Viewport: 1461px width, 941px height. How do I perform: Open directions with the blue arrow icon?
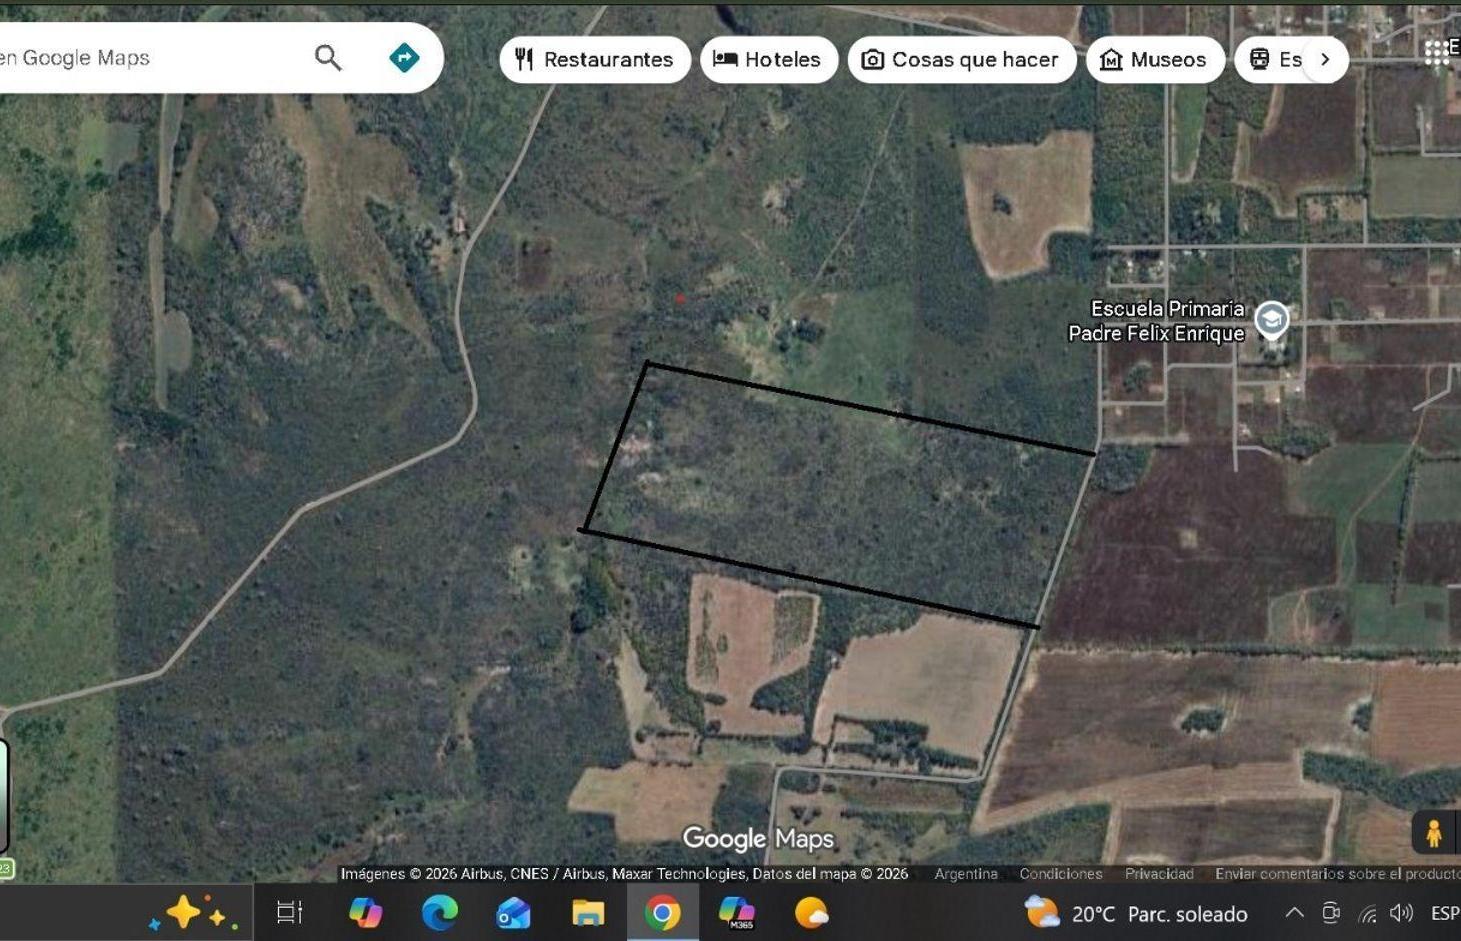pyautogui.click(x=404, y=58)
